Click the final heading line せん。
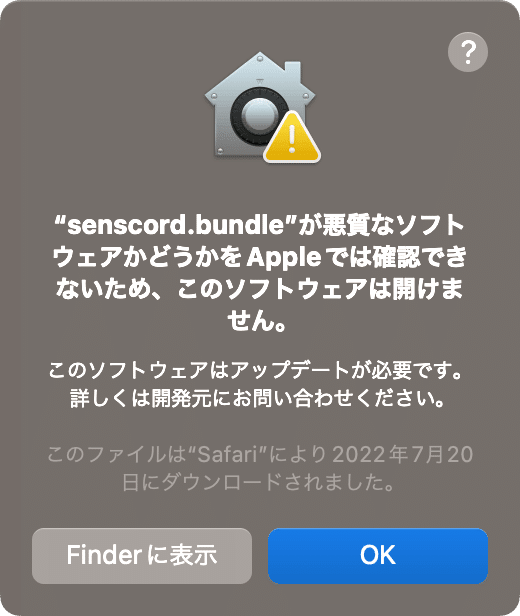 coord(257,321)
